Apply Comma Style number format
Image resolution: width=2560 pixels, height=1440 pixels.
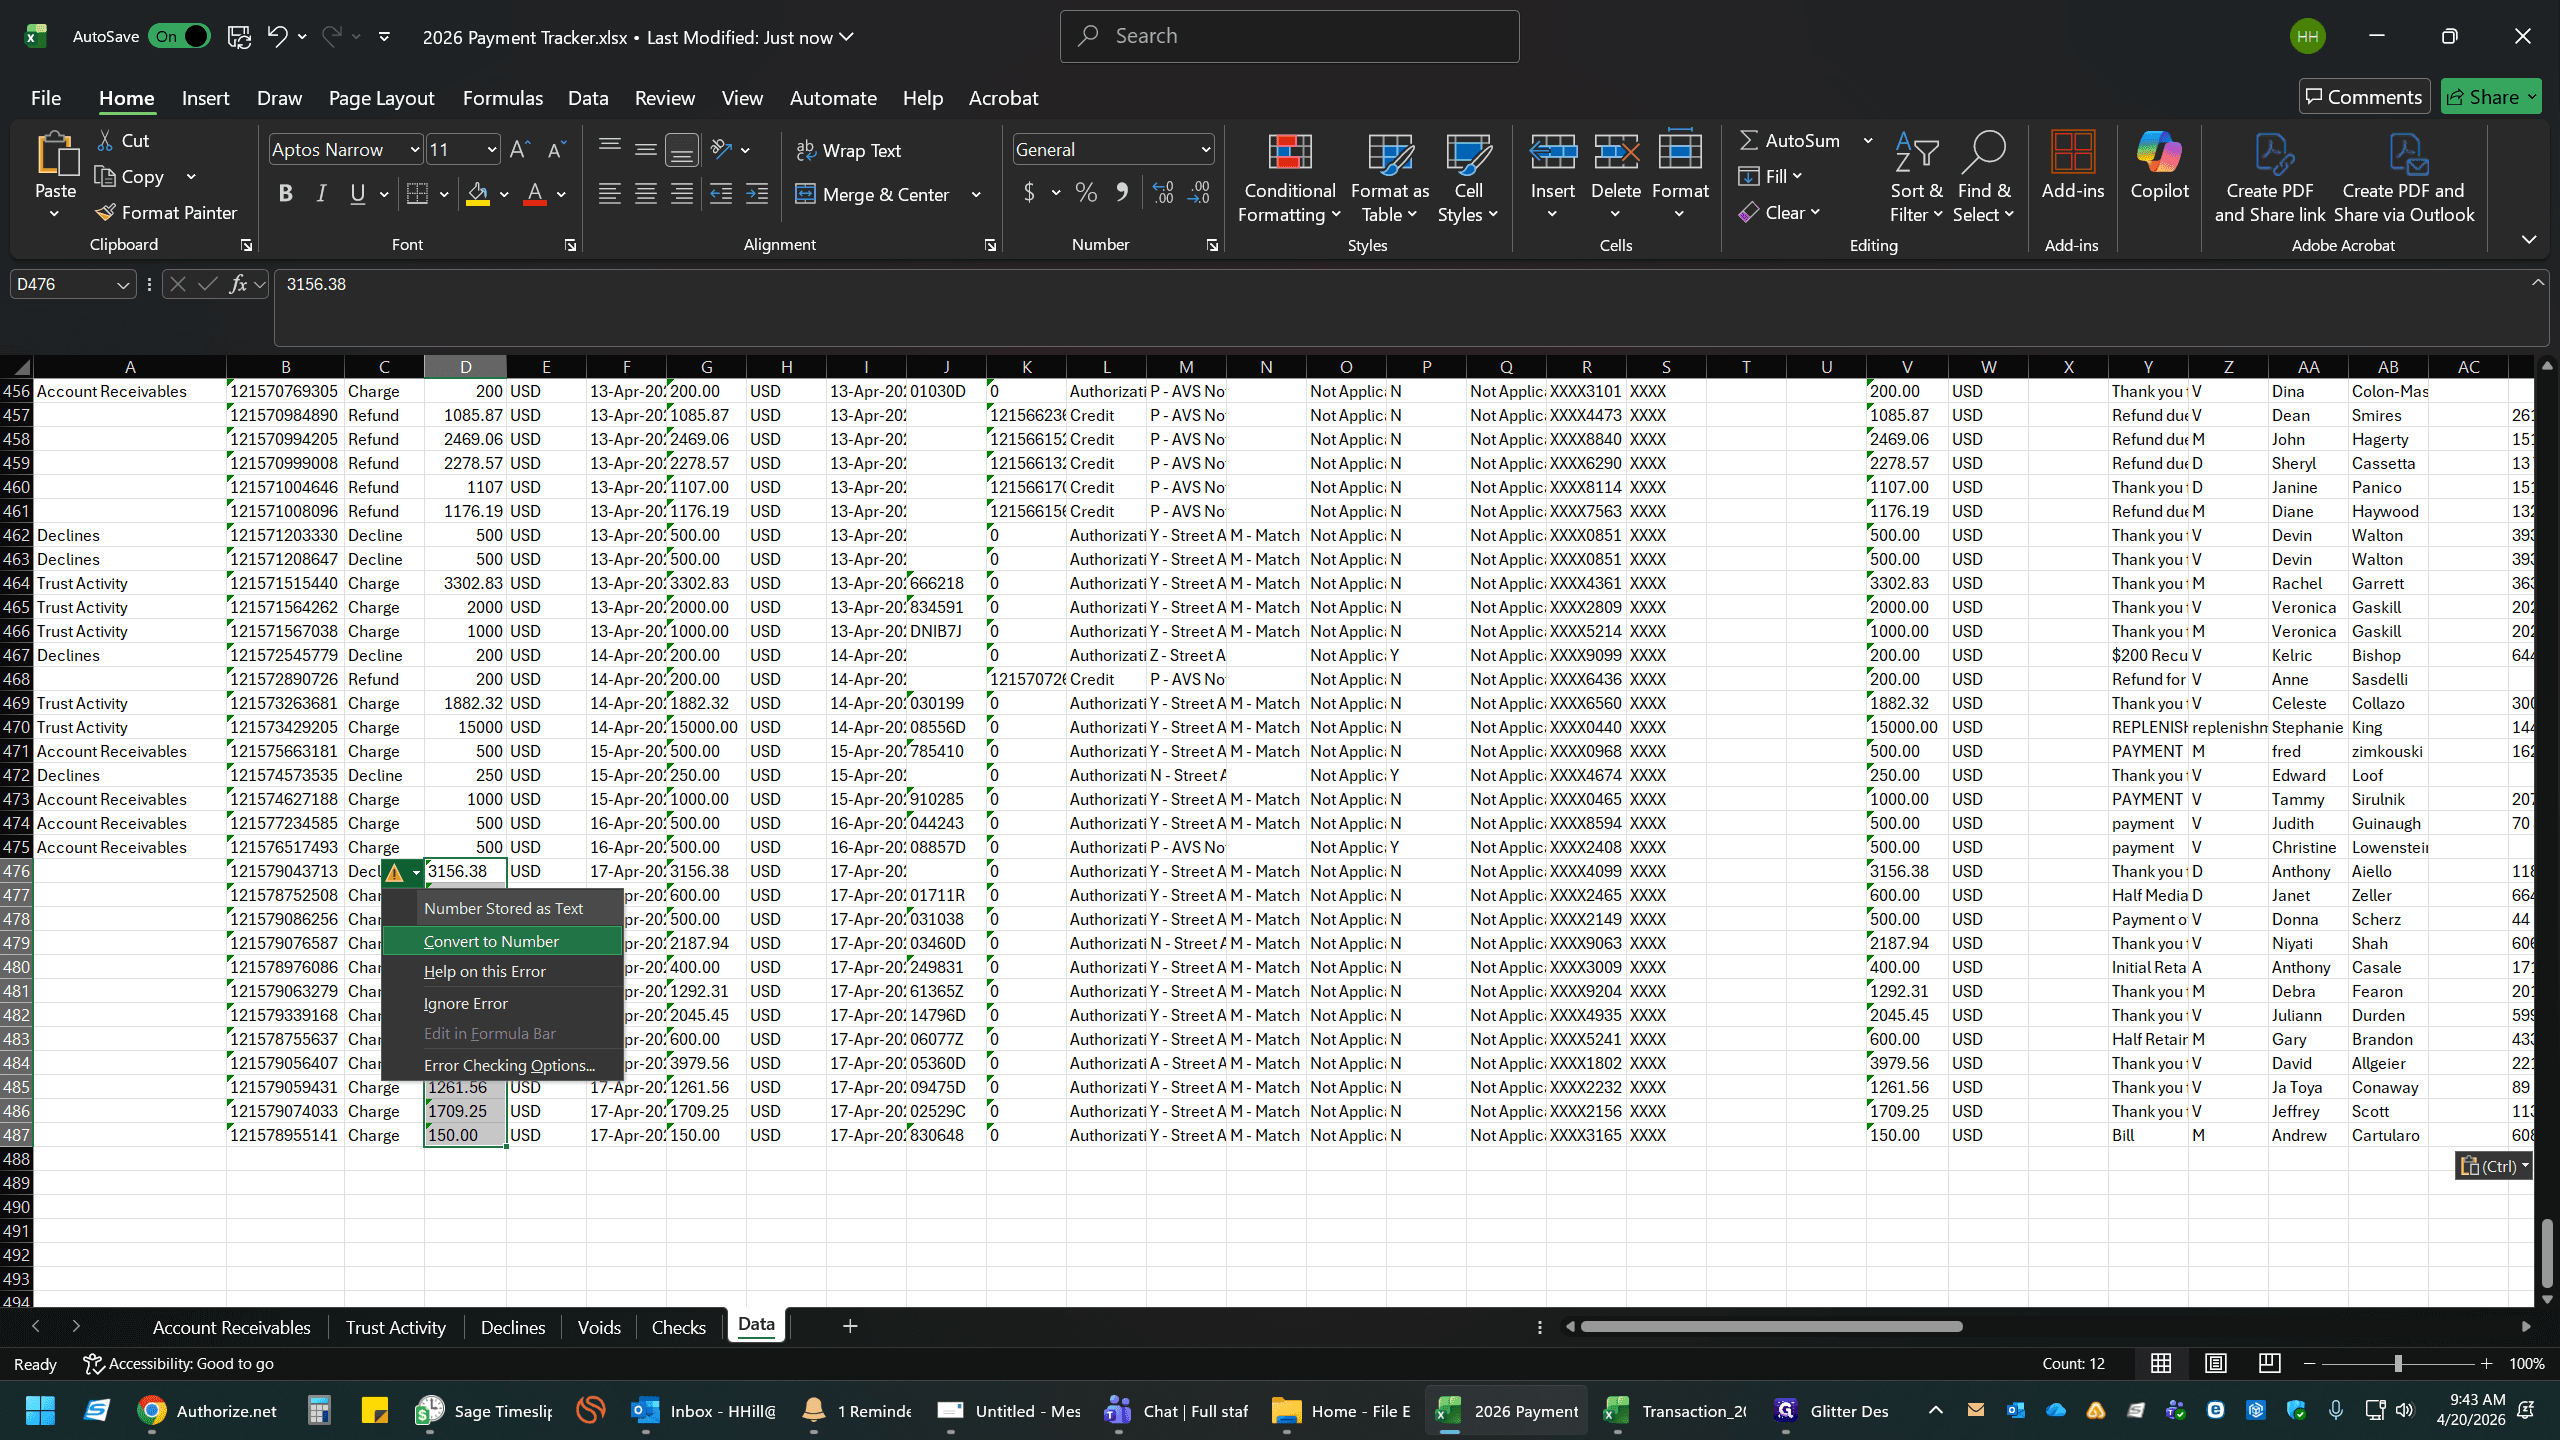(x=1122, y=193)
